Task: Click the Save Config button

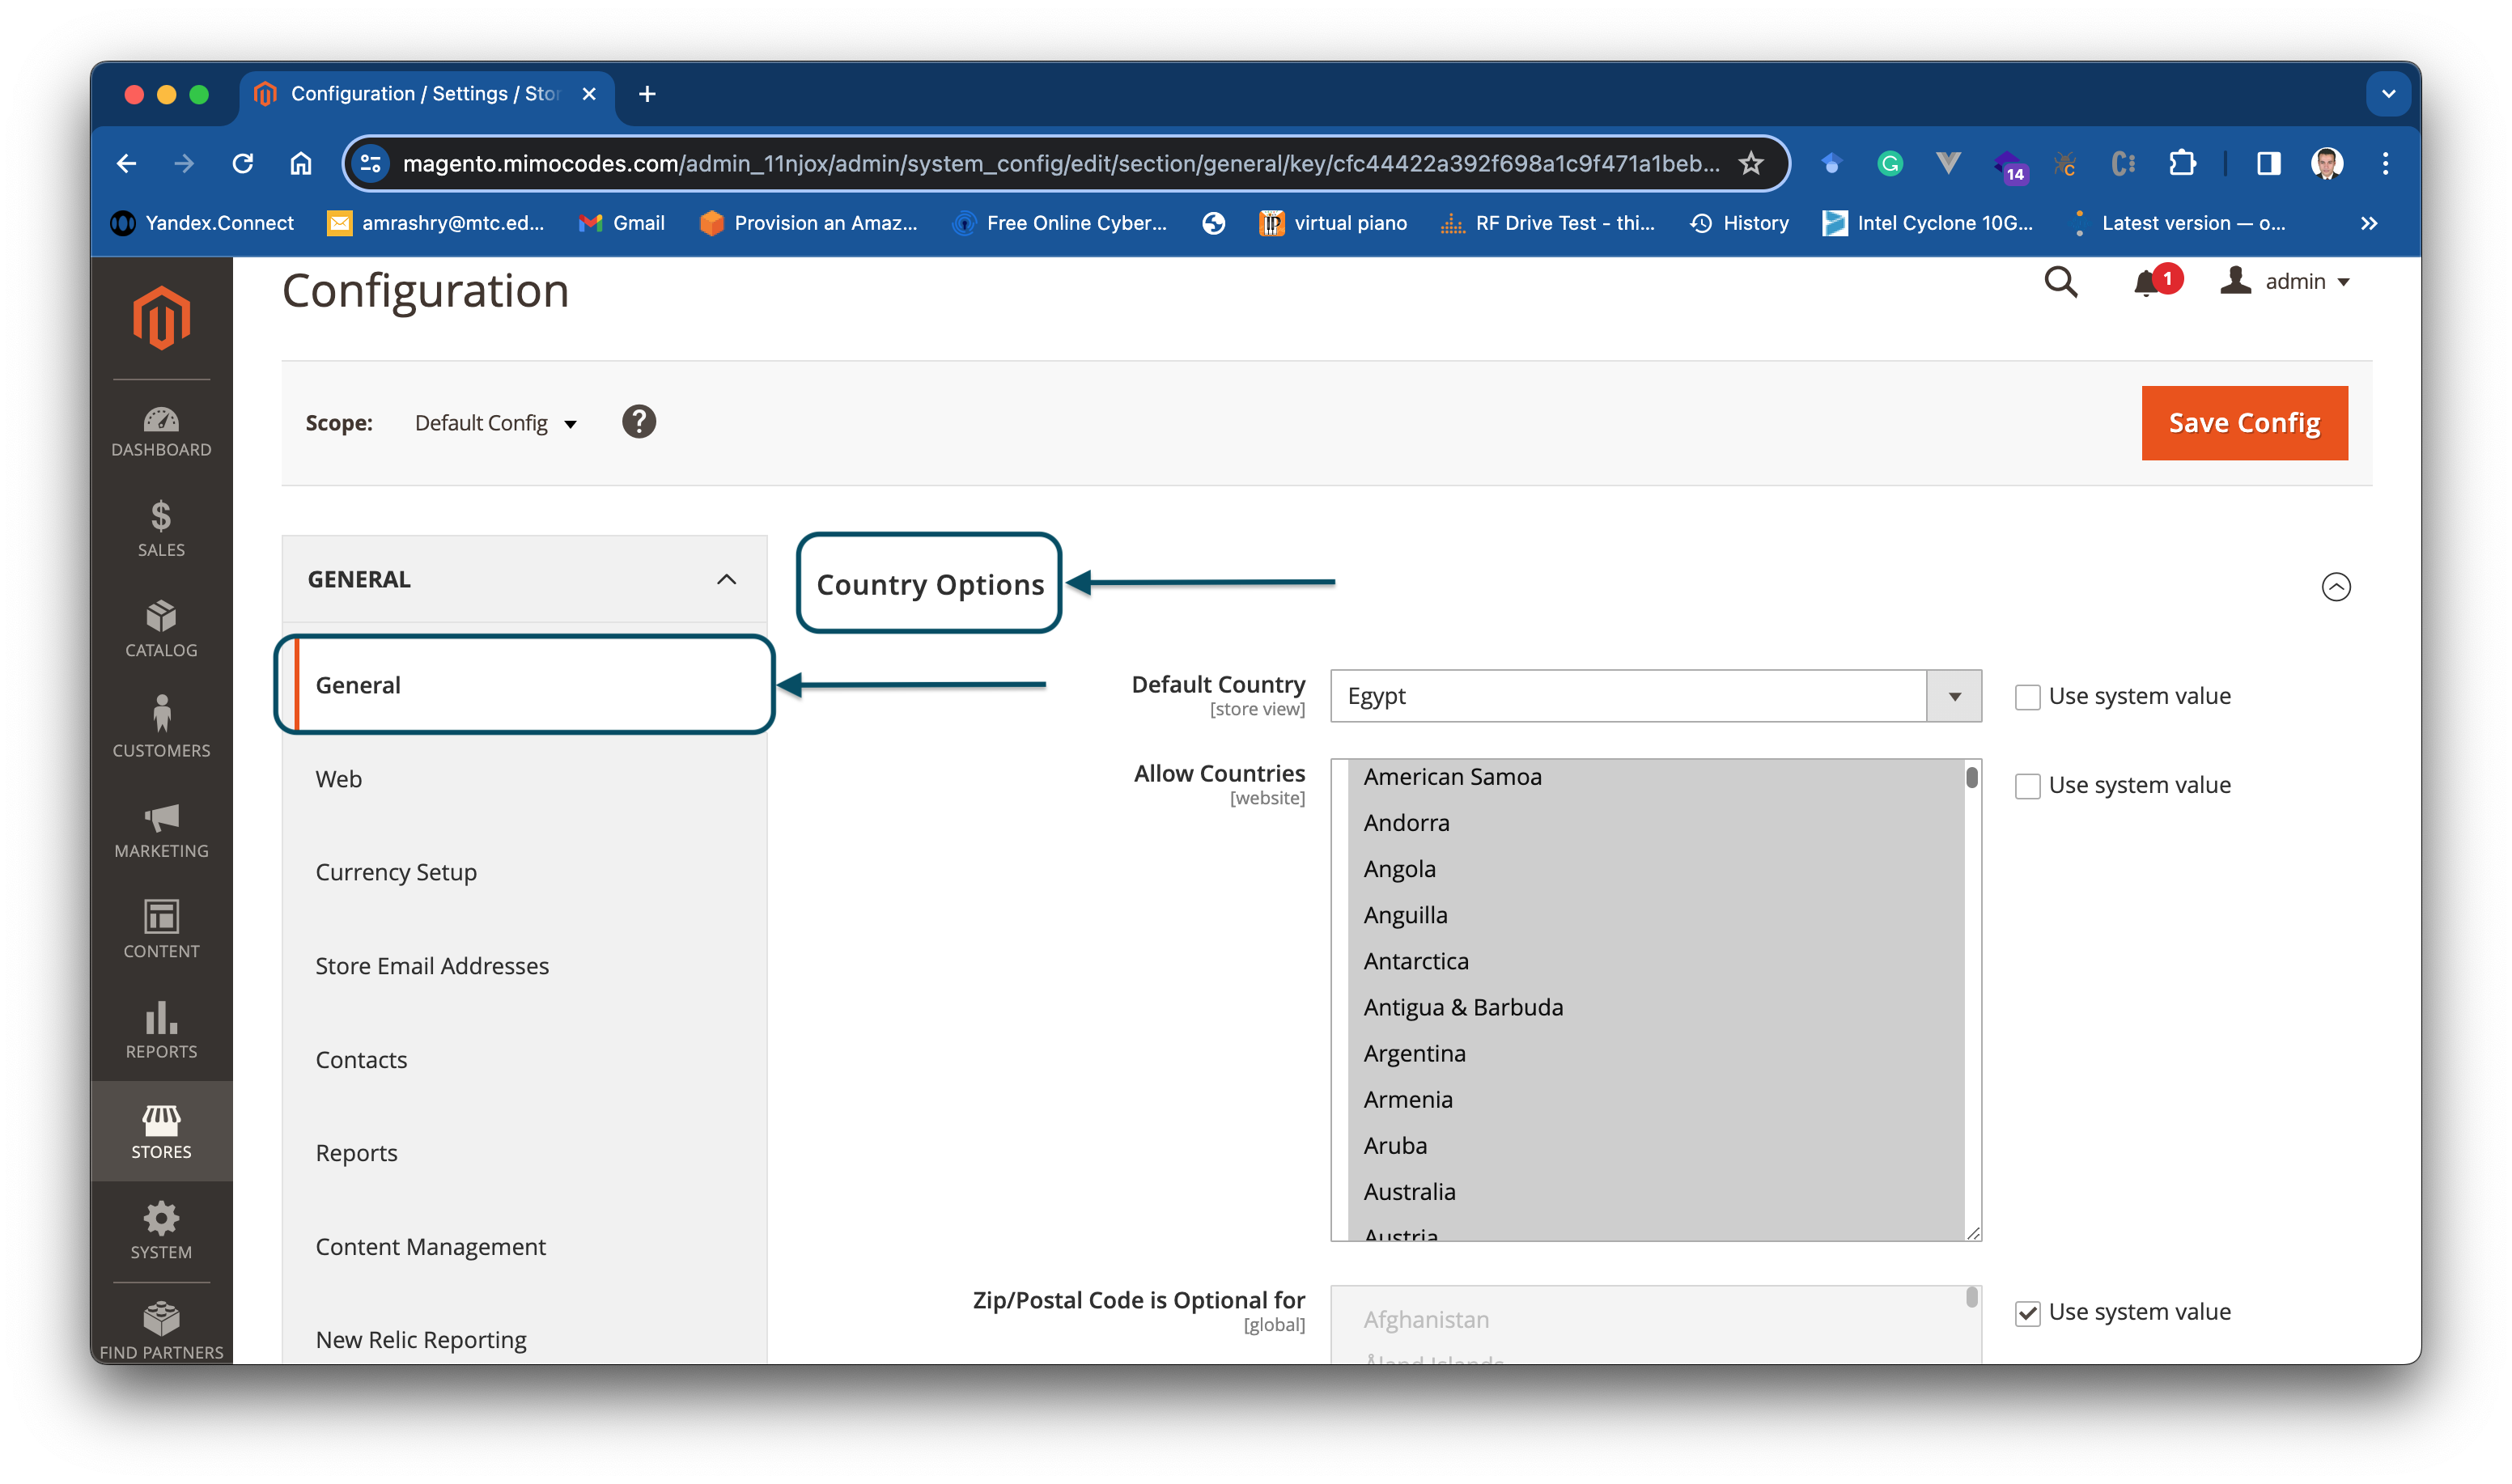Action: point(2243,423)
